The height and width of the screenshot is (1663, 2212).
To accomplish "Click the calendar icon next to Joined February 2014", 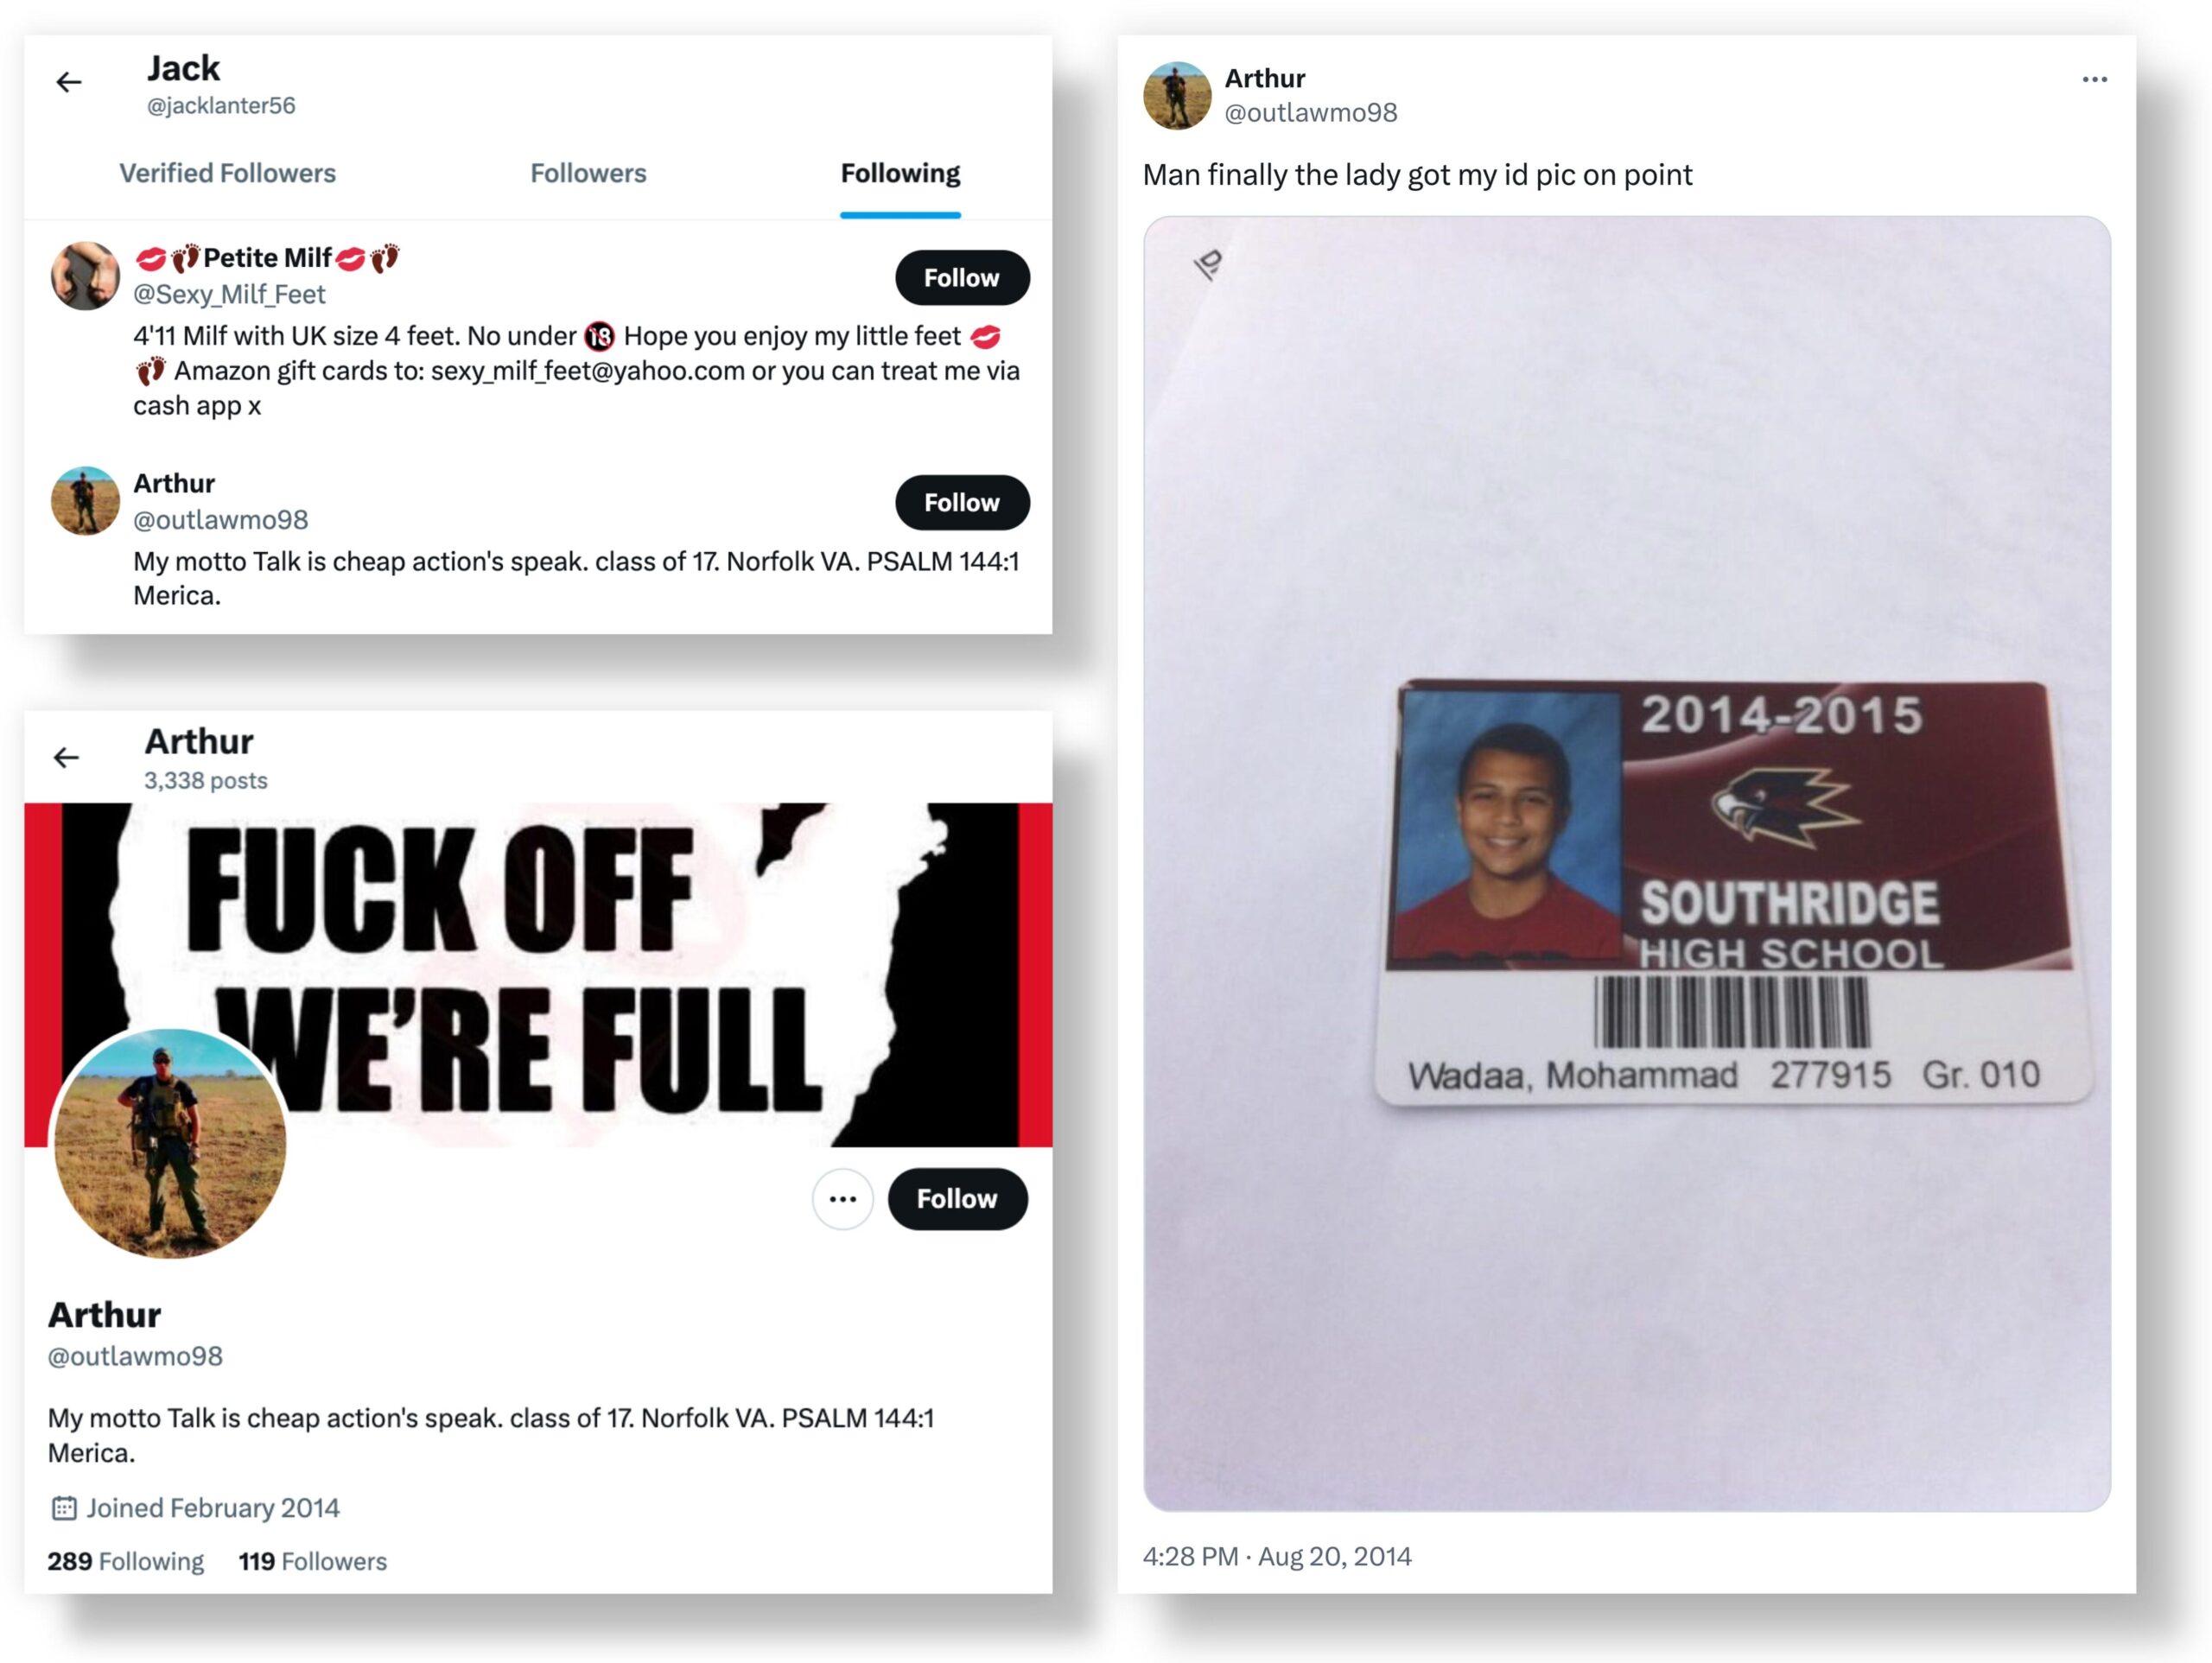I will (x=64, y=1508).
